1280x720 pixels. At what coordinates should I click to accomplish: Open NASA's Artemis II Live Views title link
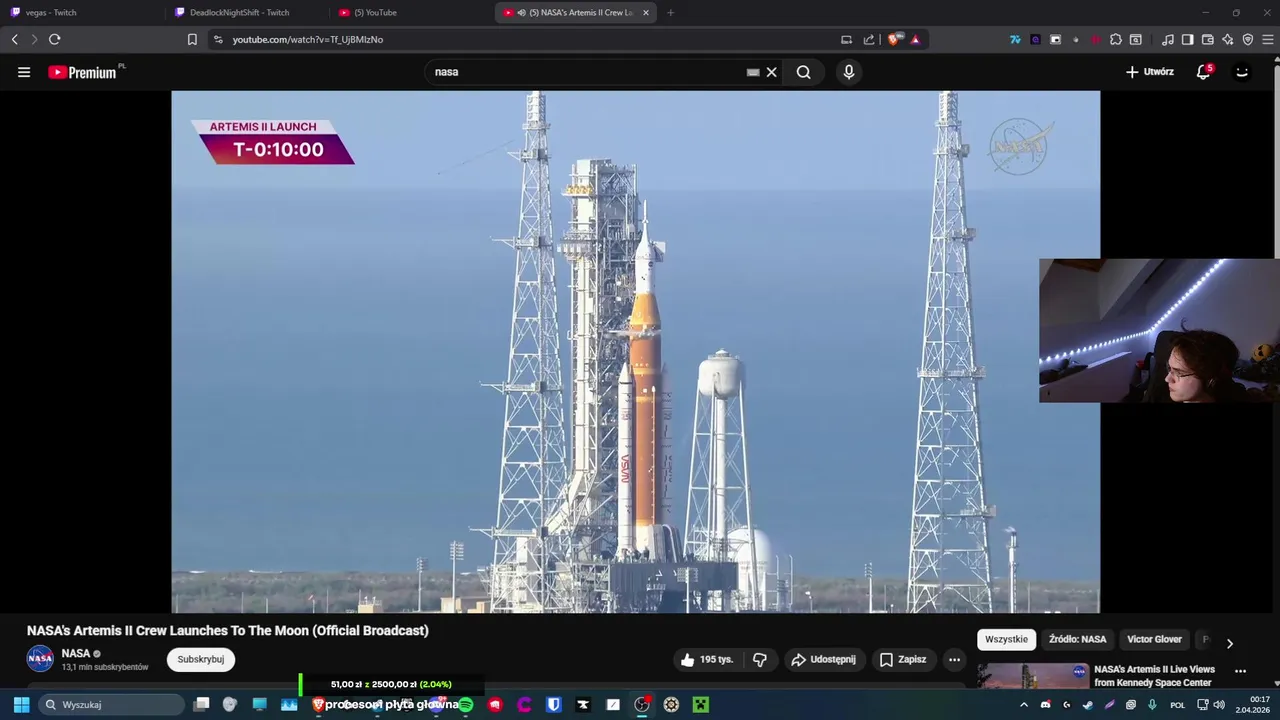point(1154,676)
